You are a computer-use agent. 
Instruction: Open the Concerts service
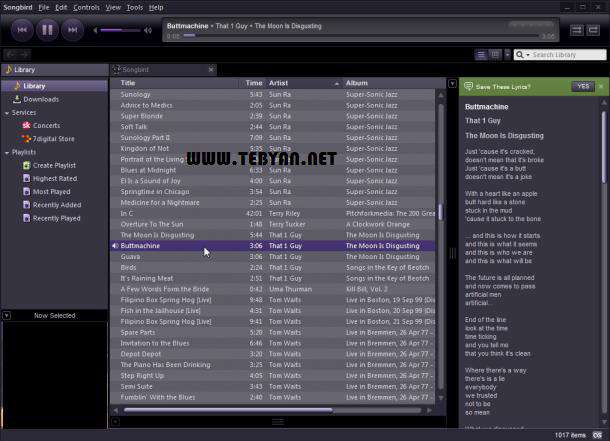click(46, 125)
